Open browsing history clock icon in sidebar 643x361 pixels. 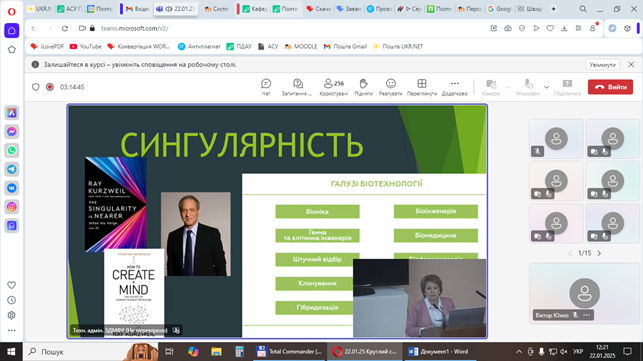coord(11,300)
